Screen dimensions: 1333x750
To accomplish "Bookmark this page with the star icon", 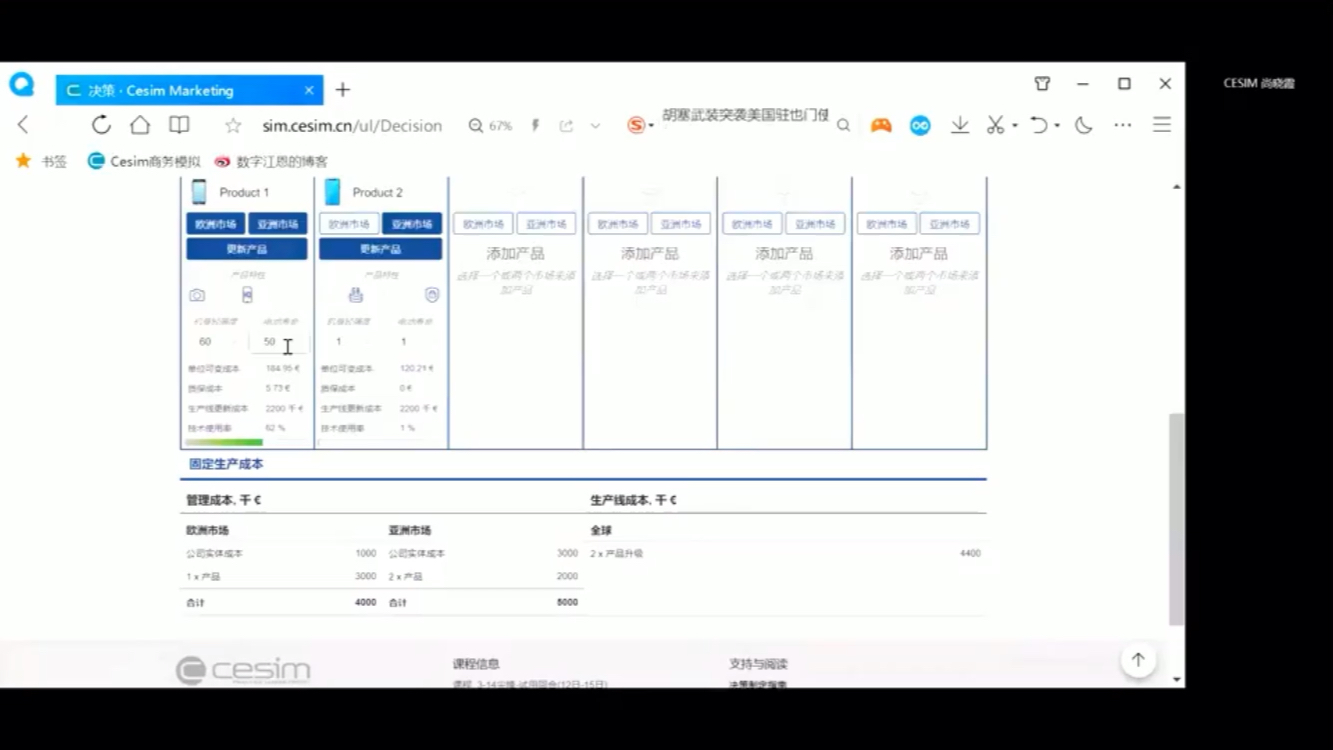I will [233, 125].
